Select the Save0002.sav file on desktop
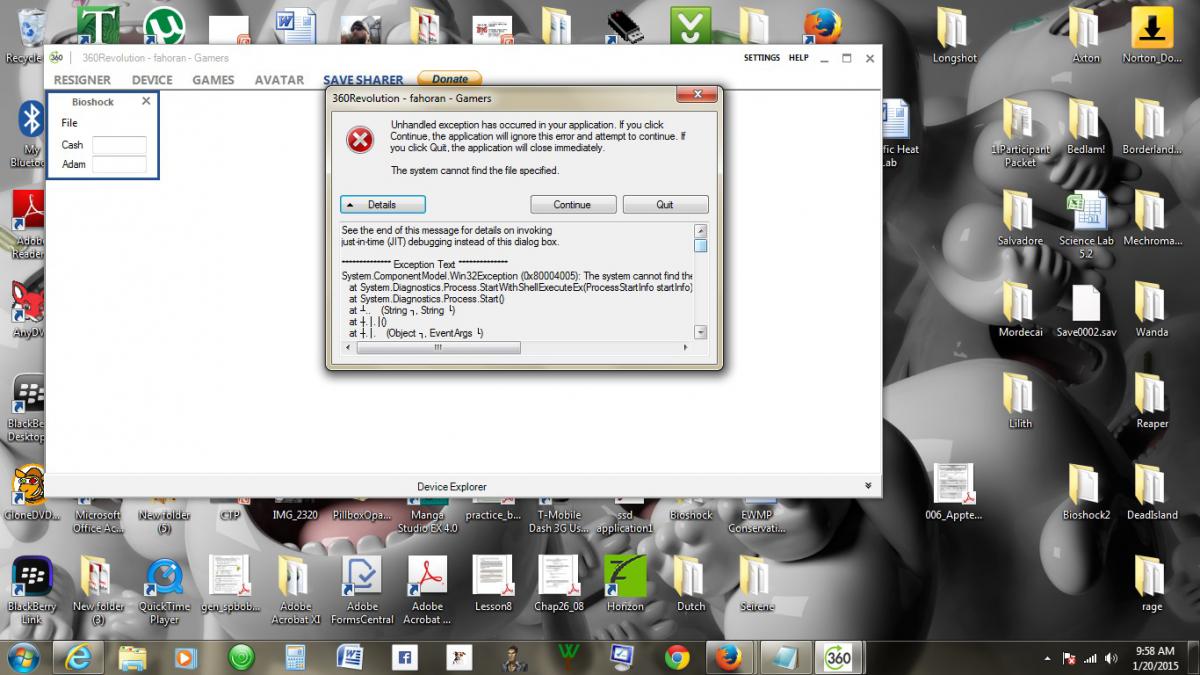 1085,310
